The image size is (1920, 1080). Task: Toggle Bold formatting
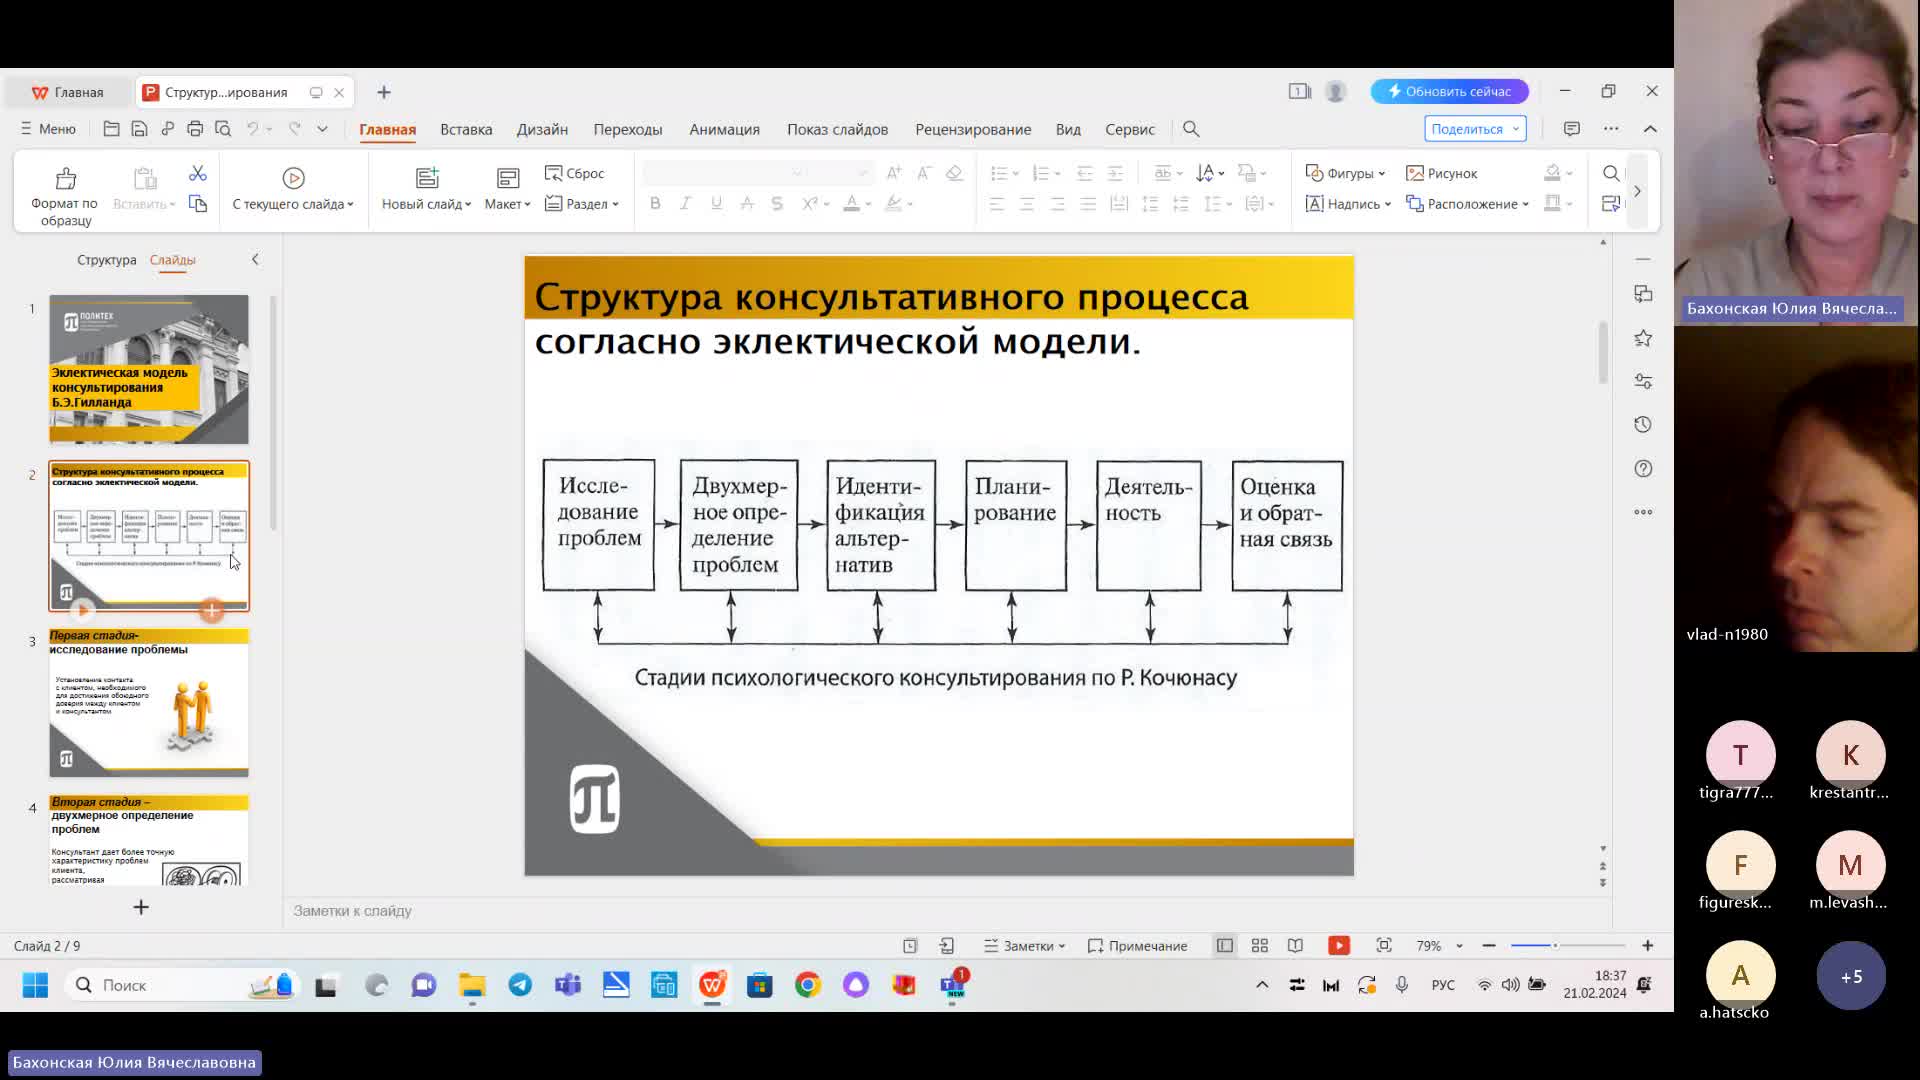(x=655, y=204)
